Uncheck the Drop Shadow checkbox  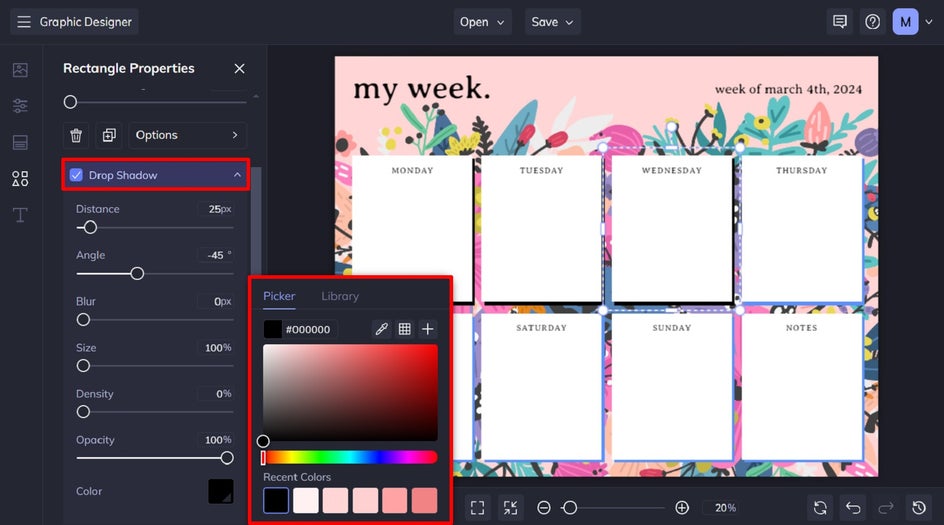pyautogui.click(x=76, y=175)
